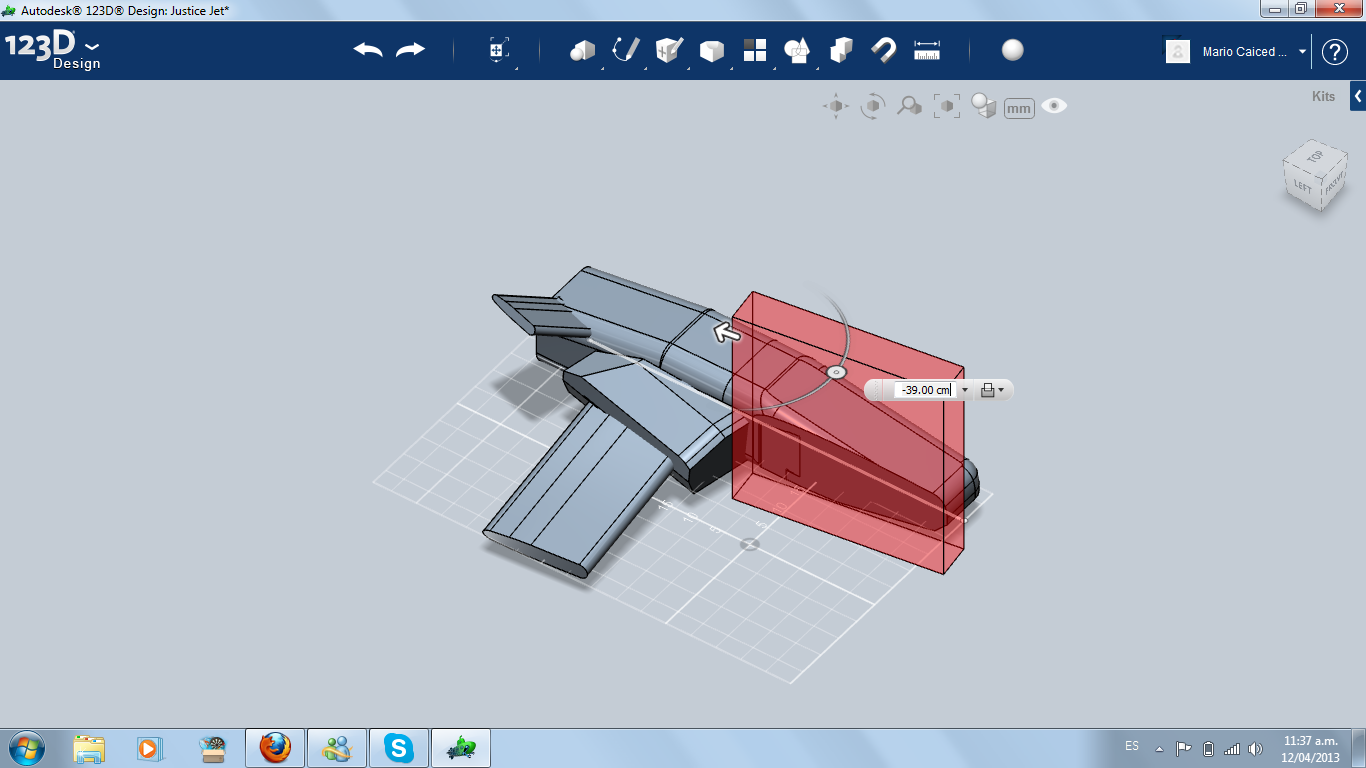1366x768 pixels.
Task: Open the Combine tool
Action: (841, 50)
